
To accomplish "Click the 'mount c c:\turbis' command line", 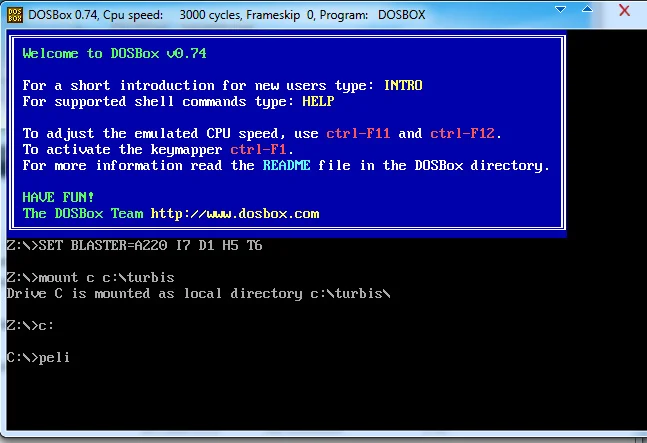I will (x=90, y=277).
